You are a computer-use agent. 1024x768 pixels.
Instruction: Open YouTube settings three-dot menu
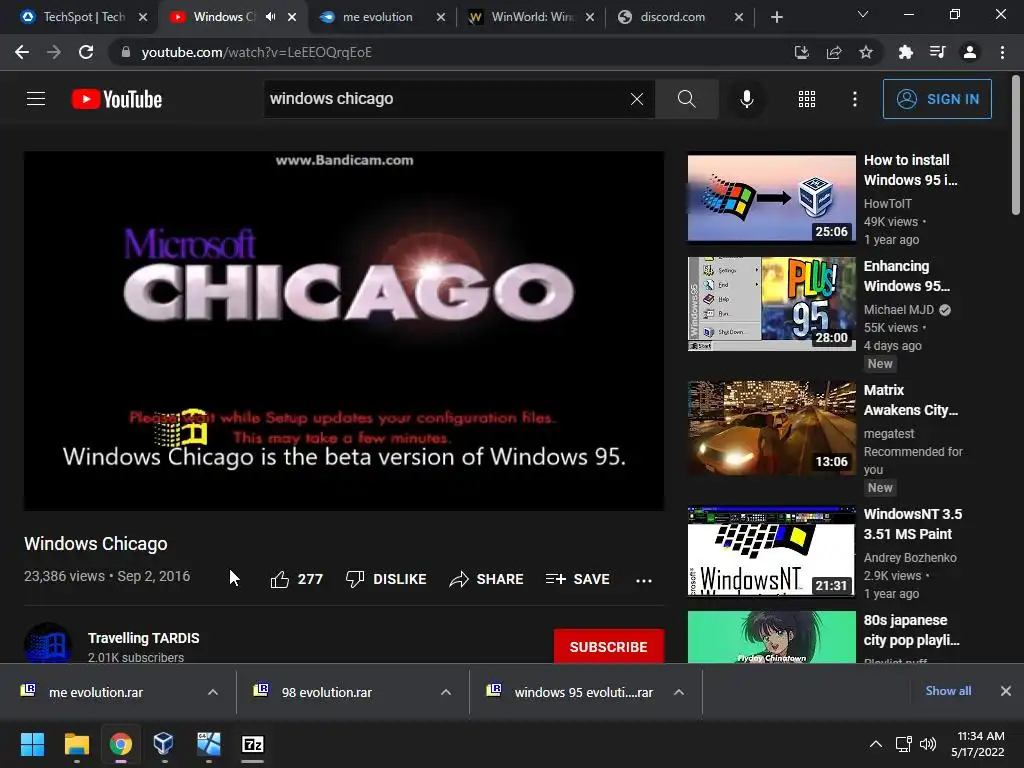click(x=855, y=99)
